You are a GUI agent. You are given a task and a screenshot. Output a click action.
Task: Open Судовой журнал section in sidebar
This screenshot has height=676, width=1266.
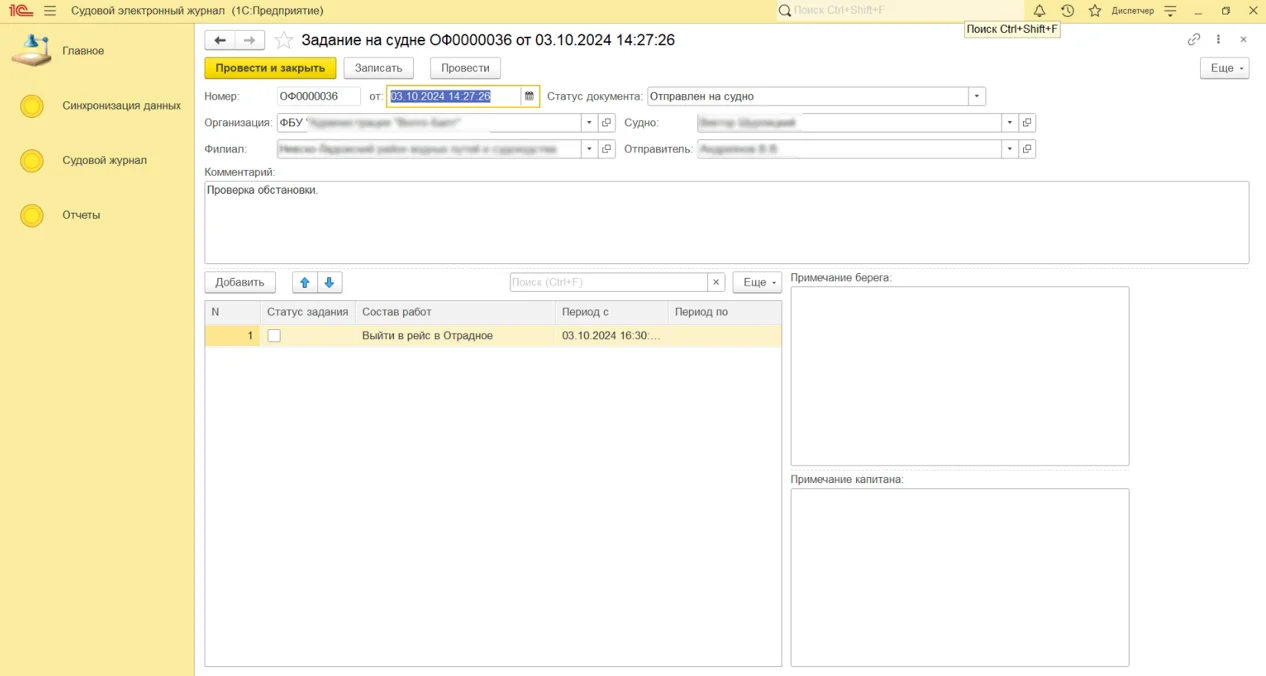[x=104, y=160]
